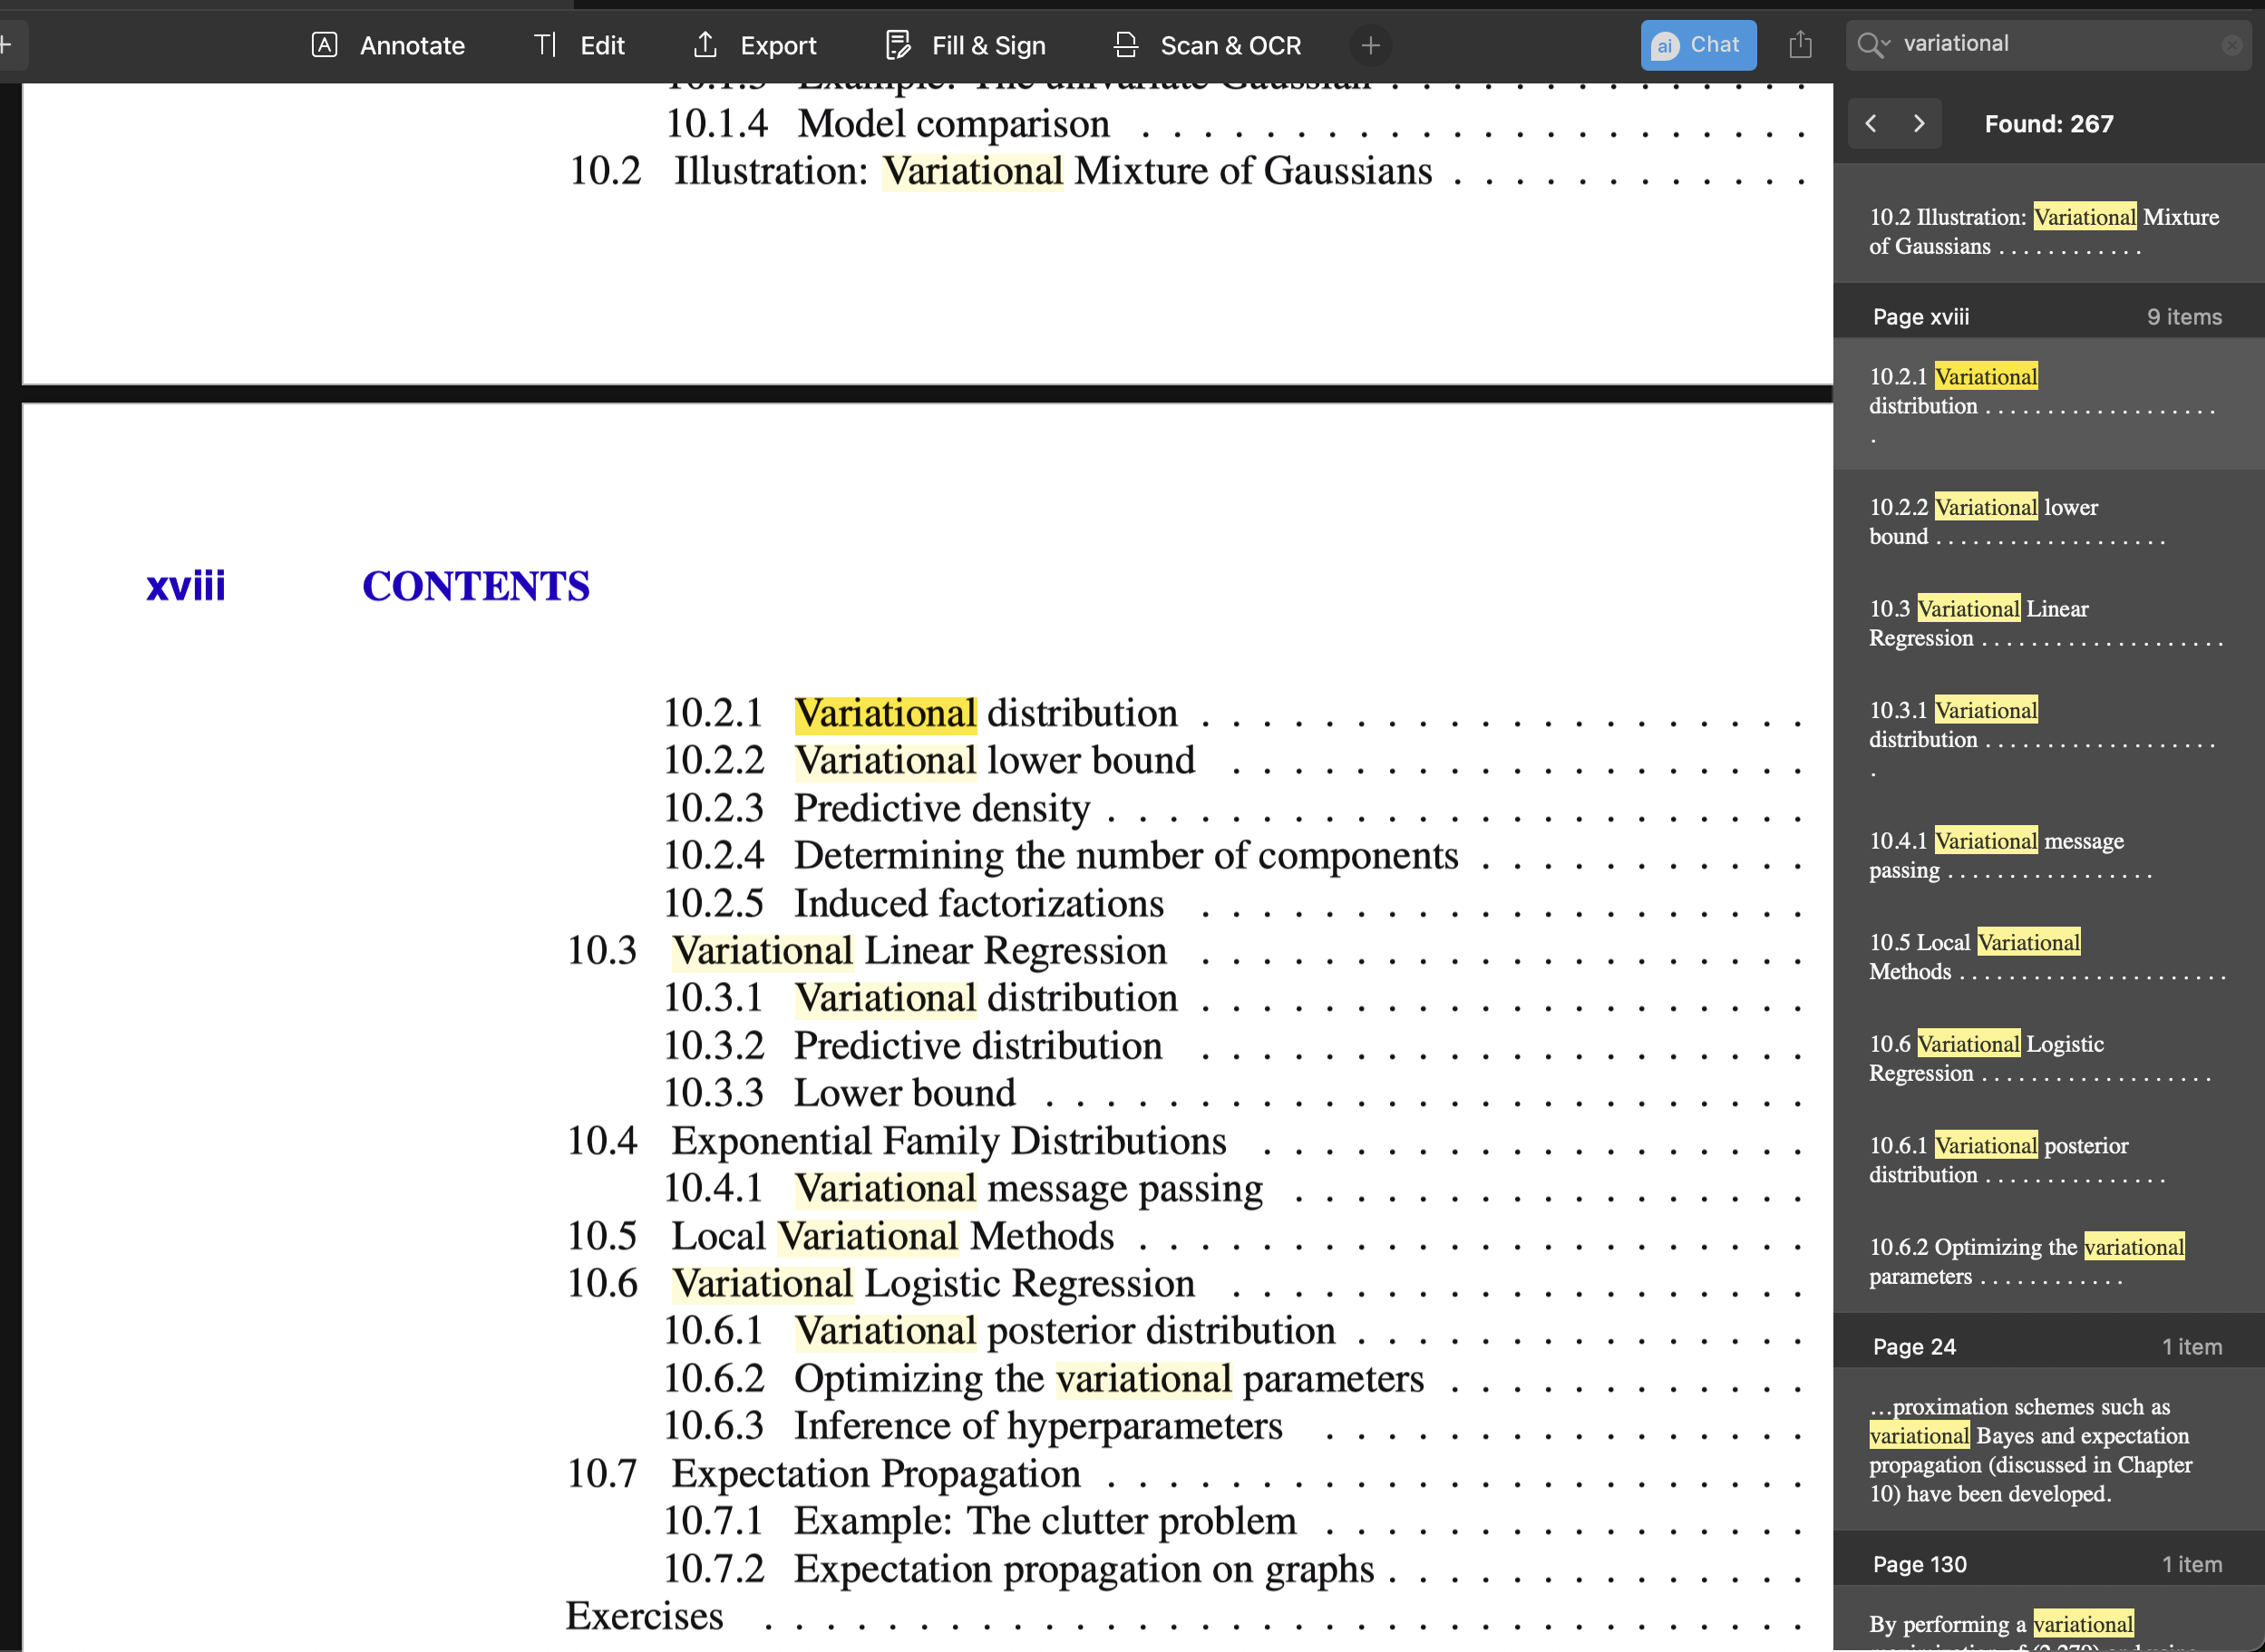Screen dimensions: 2265x1652
Task: Click the Annotate tool icon
Action: coord(324,45)
